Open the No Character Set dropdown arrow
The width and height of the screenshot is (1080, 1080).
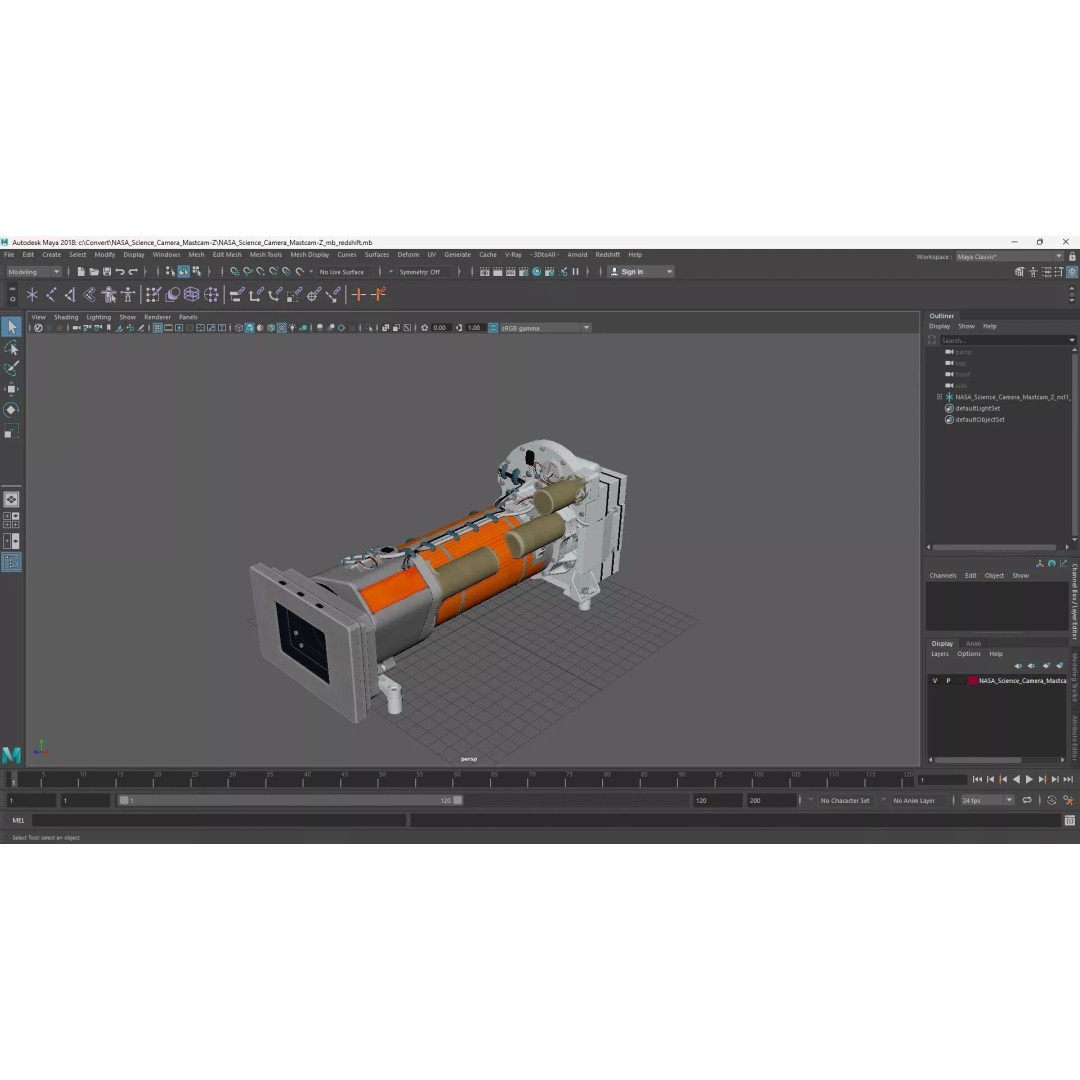pos(811,800)
